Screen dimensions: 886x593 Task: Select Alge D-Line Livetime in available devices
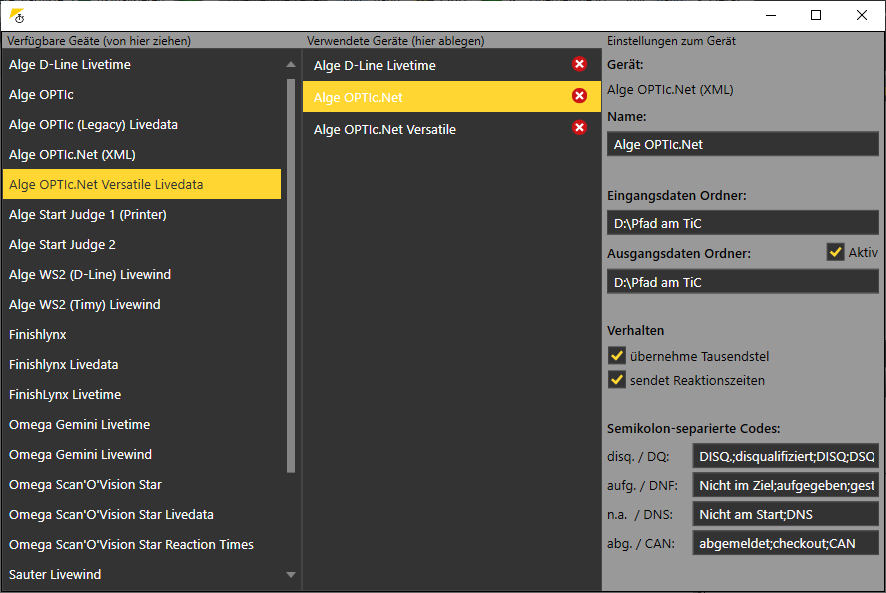pos(142,64)
